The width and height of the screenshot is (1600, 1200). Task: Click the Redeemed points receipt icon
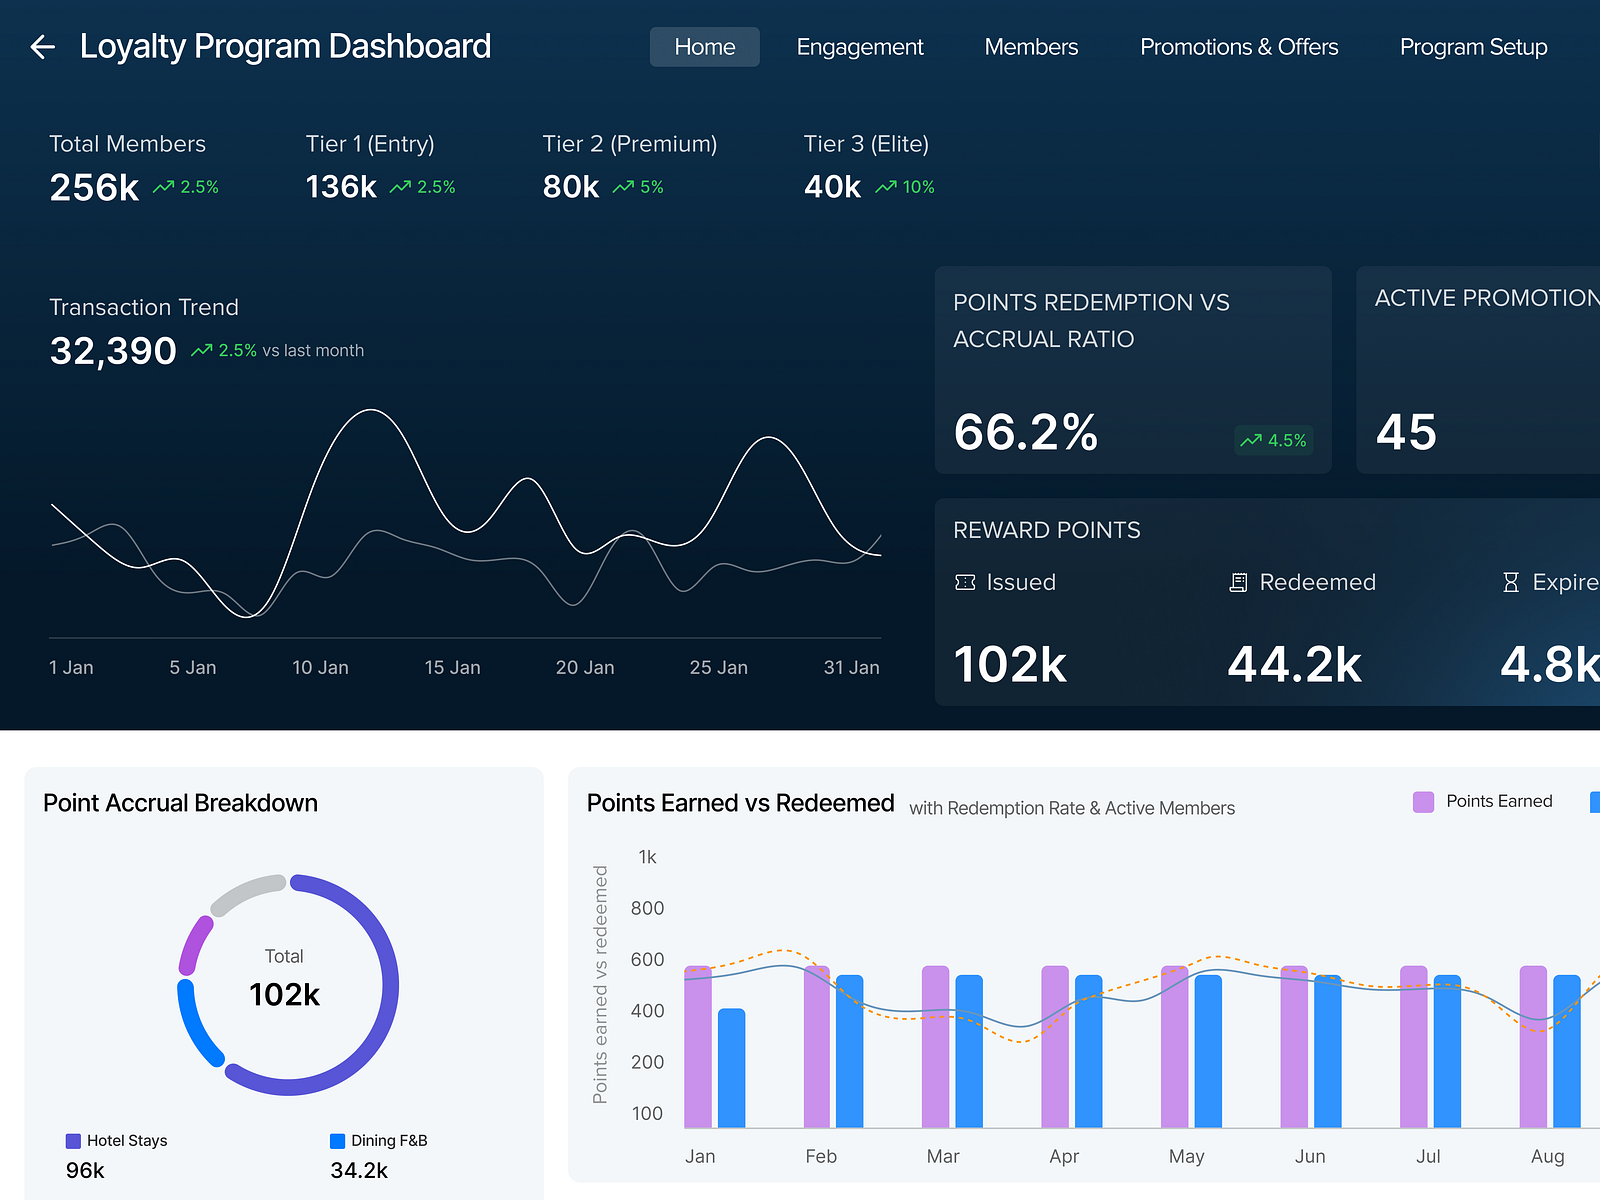point(1240,582)
